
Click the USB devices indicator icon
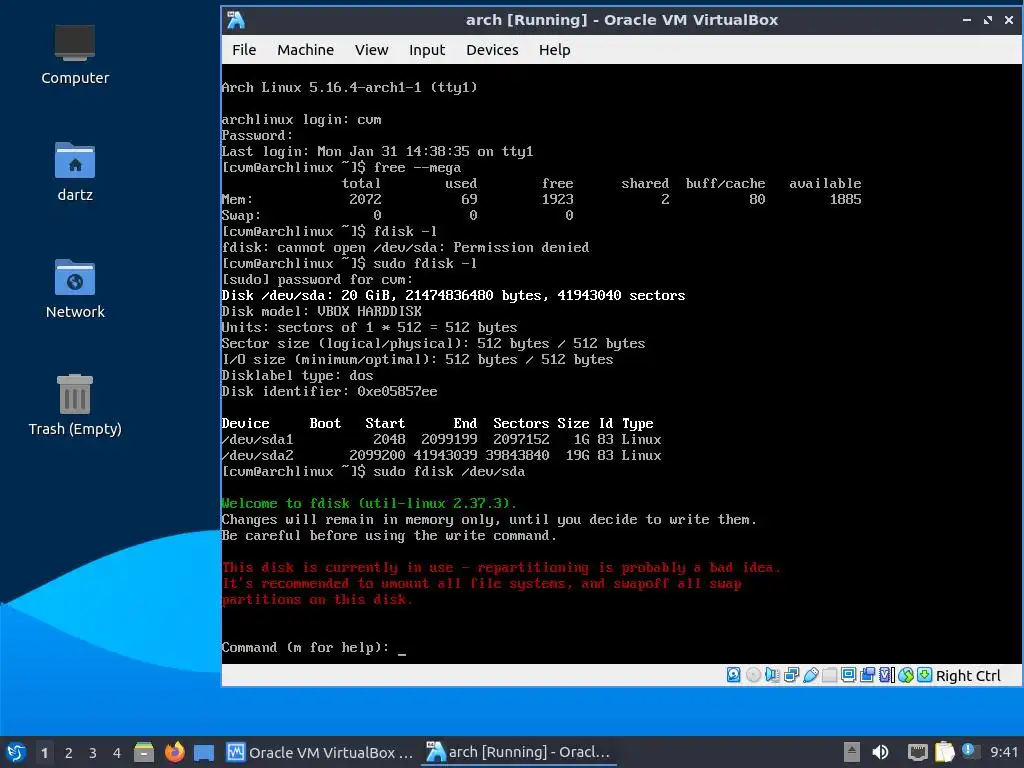point(810,675)
